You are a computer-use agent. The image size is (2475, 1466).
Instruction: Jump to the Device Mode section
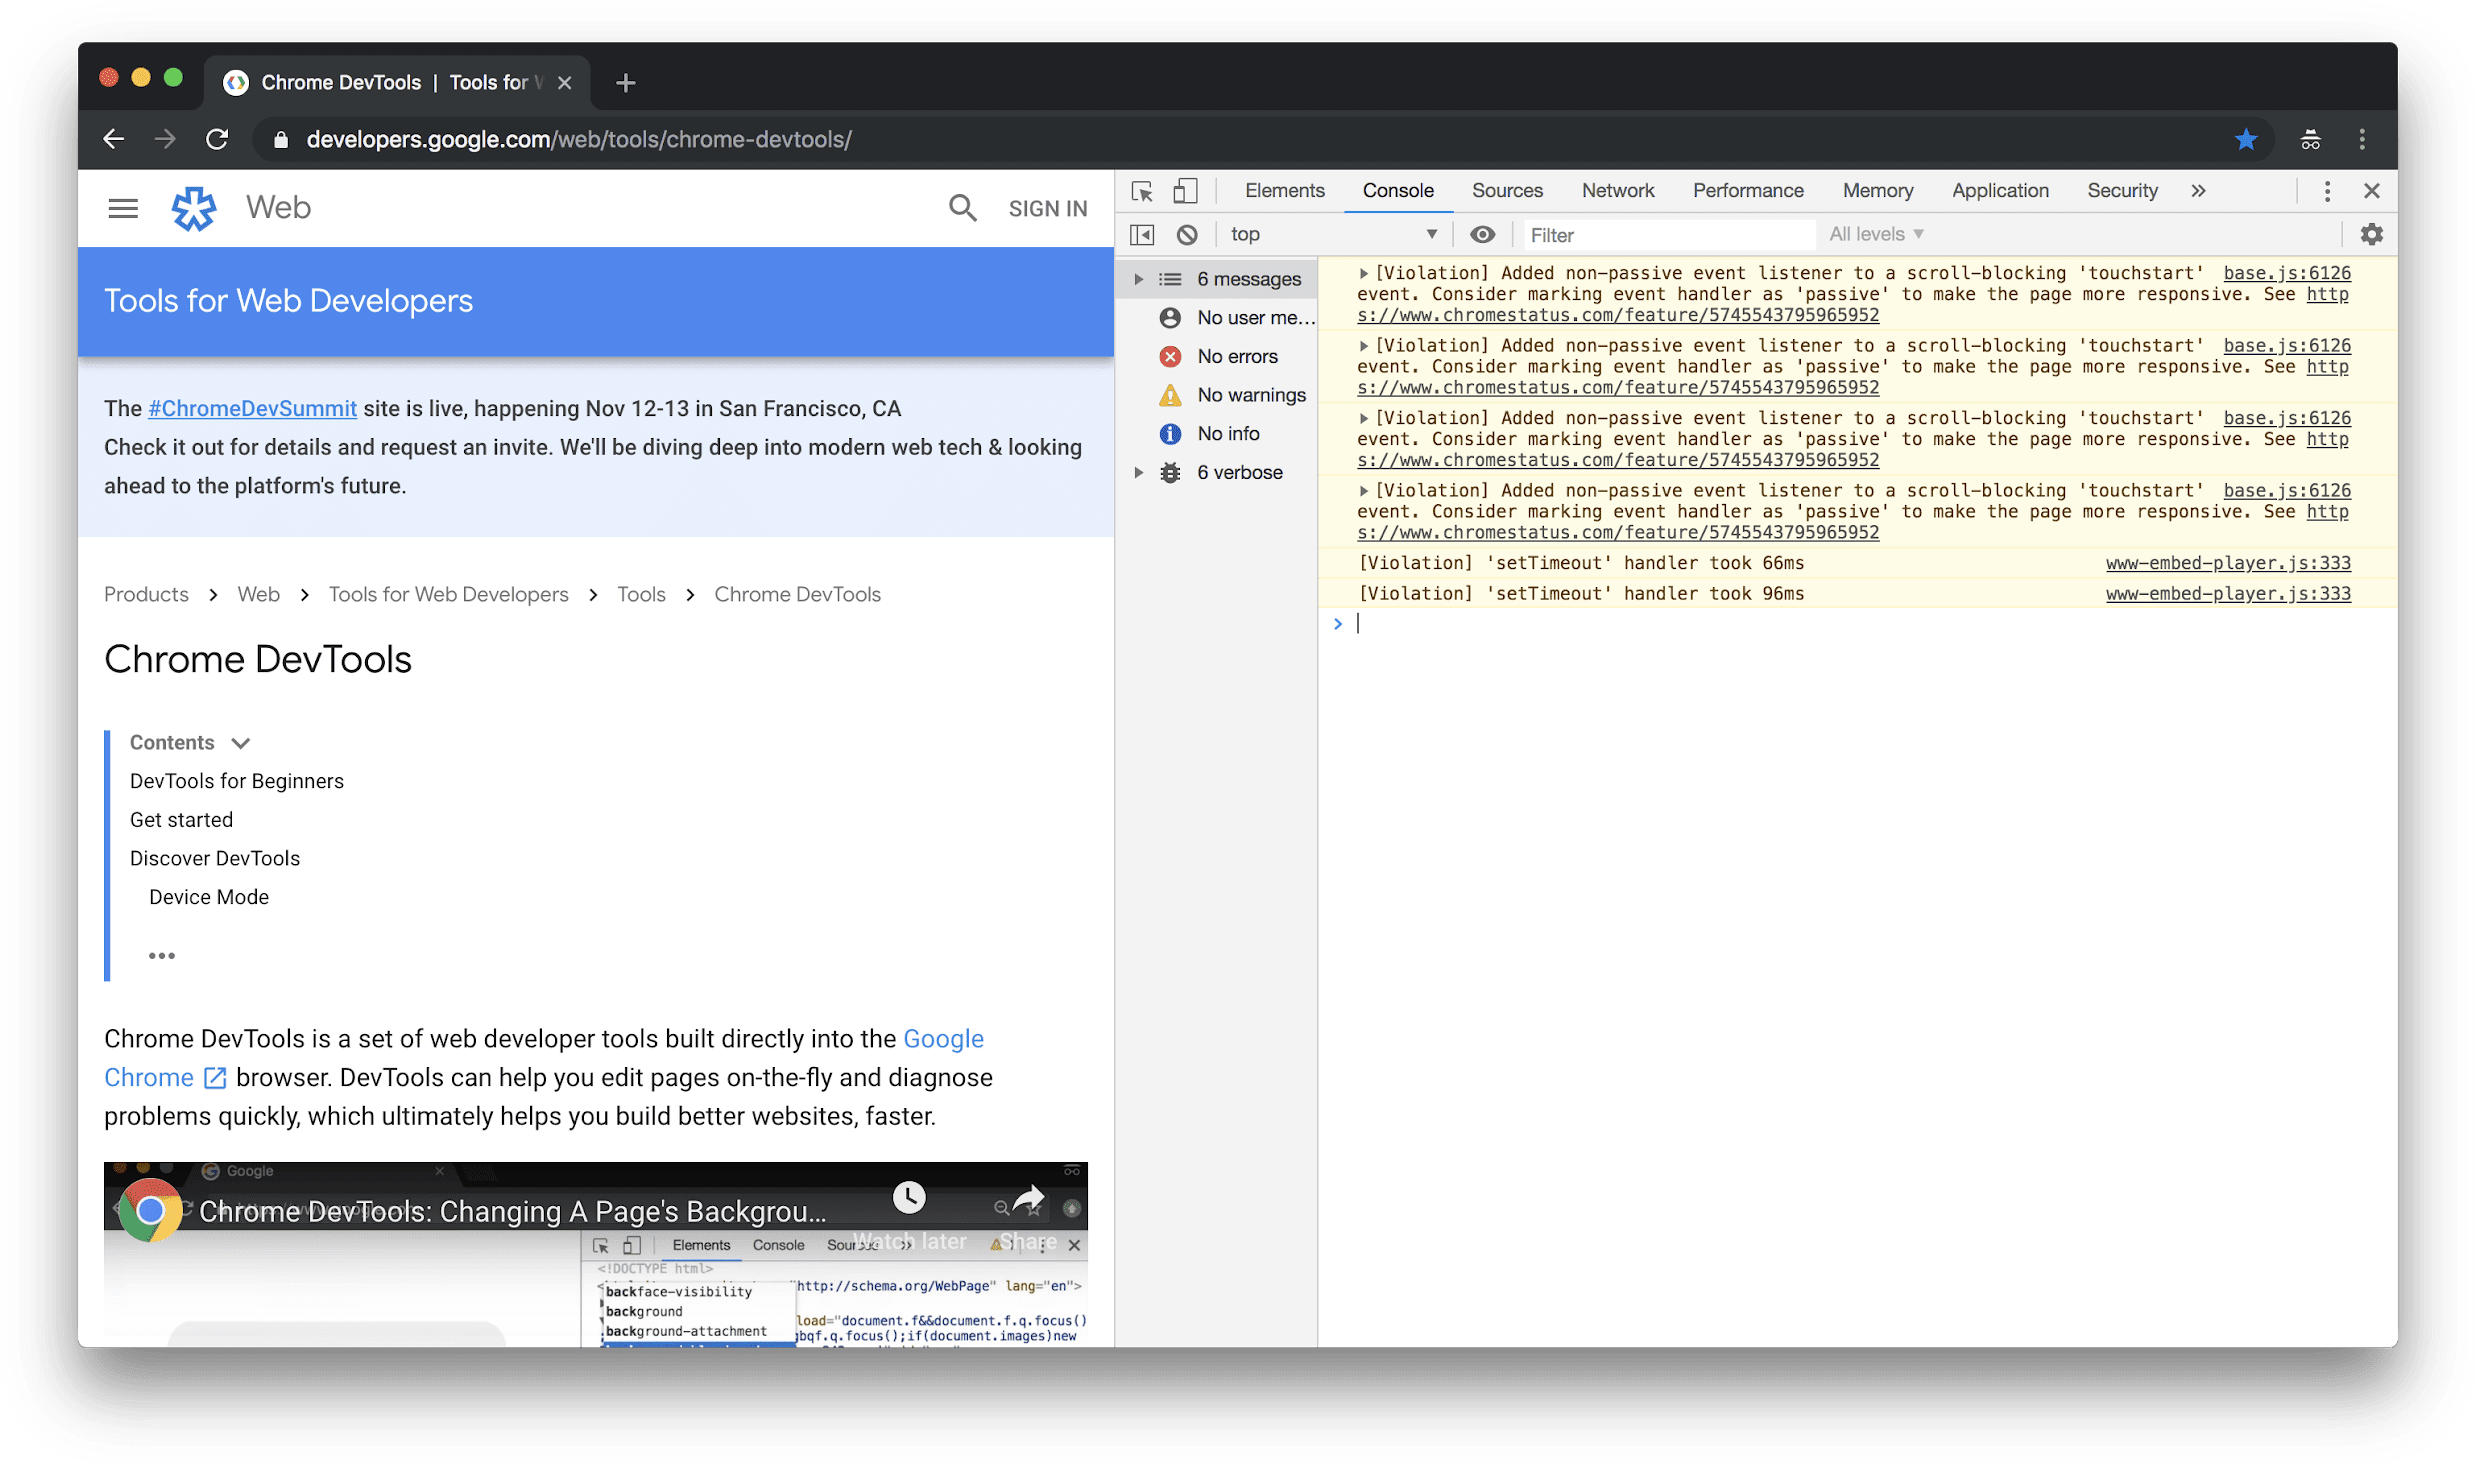coord(208,897)
